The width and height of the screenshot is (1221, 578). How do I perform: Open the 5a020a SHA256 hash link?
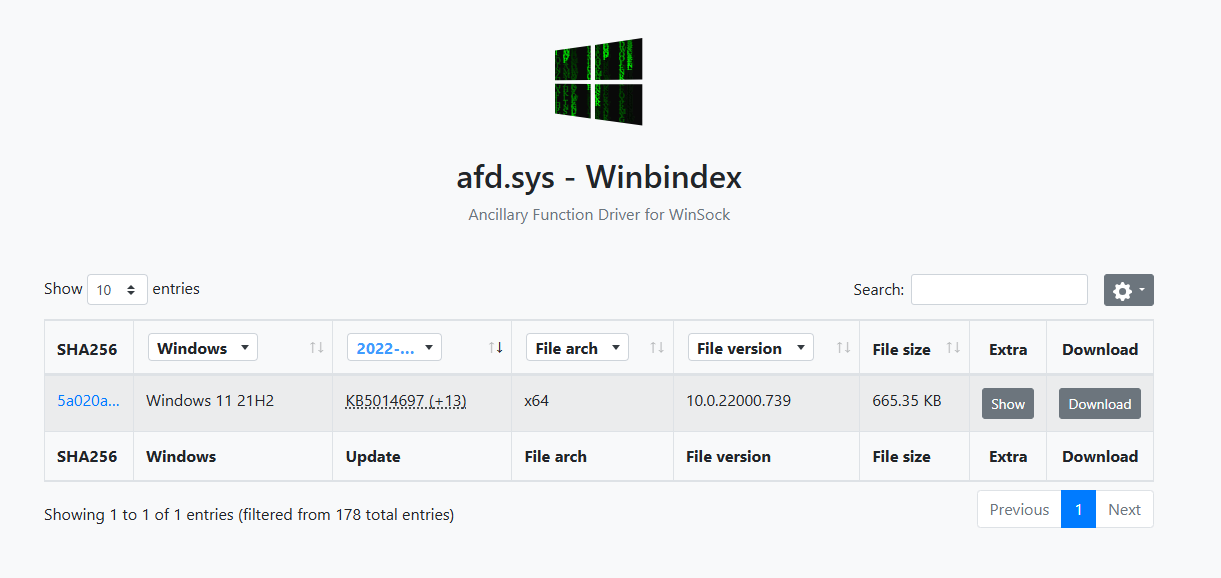tap(88, 401)
